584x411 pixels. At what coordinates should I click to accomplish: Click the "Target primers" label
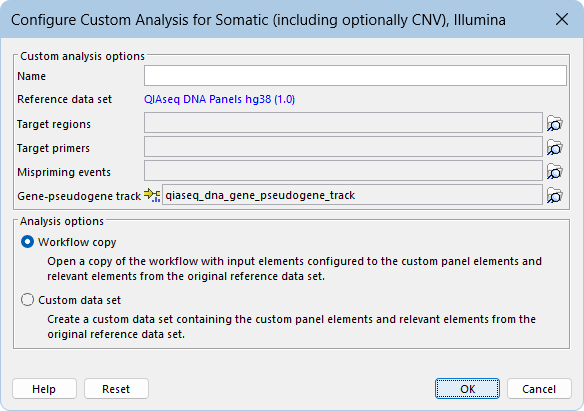click(x=54, y=148)
